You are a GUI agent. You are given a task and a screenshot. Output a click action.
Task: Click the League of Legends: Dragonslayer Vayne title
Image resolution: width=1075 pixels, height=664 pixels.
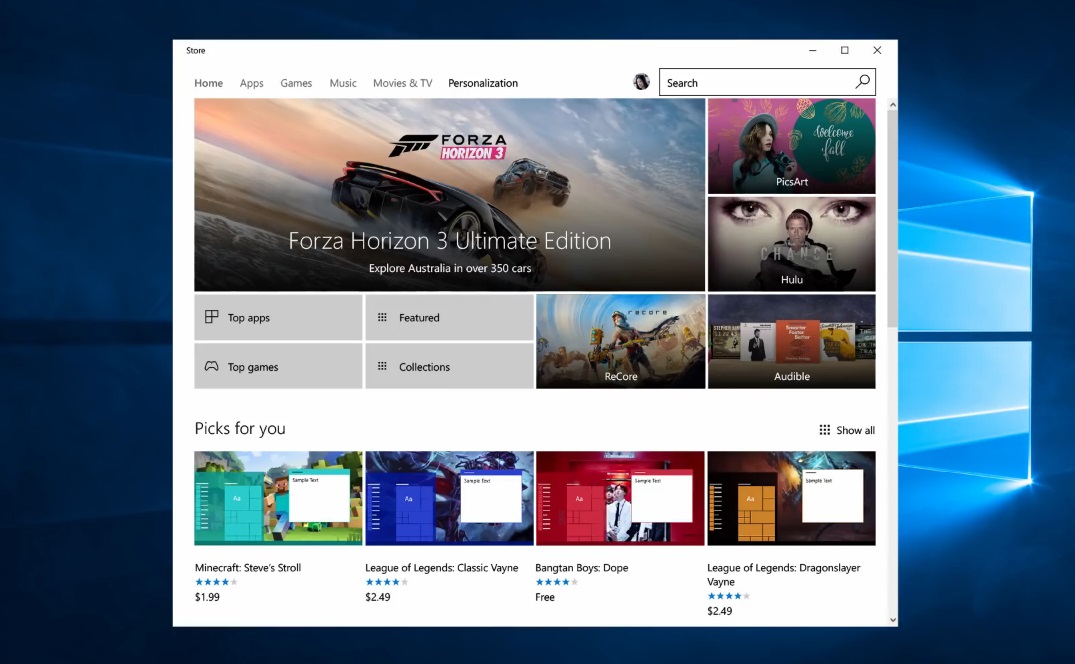[784, 574]
